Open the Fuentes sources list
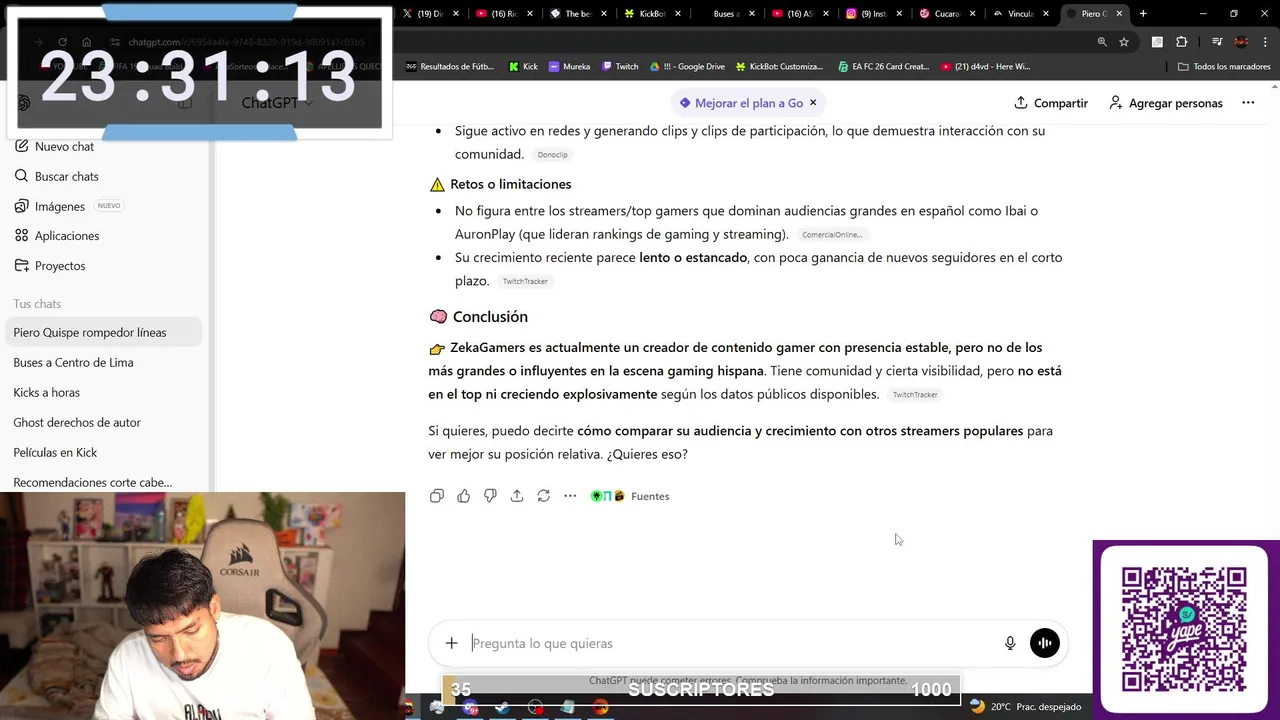Viewport: 1280px width, 720px height. coord(630,496)
